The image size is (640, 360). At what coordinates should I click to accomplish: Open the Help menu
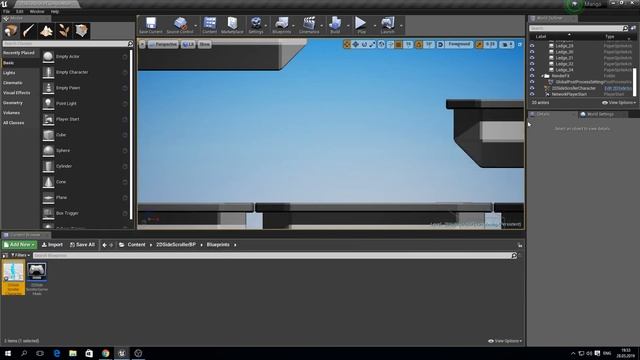(x=55, y=11)
